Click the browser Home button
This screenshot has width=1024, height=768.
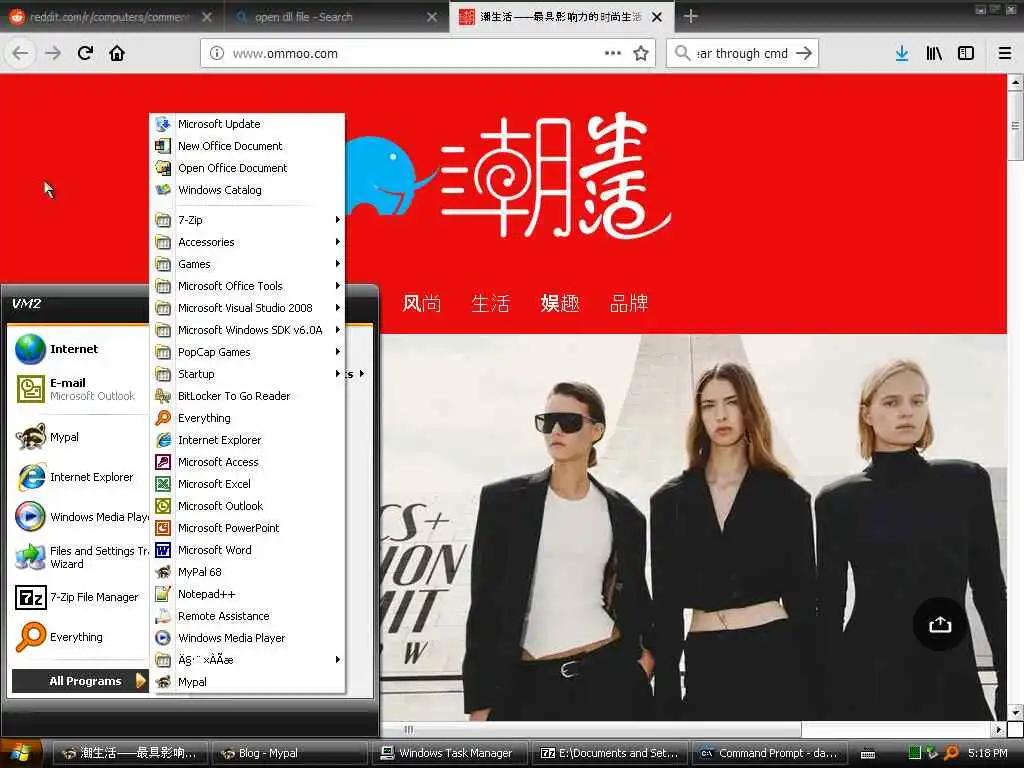click(x=117, y=54)
